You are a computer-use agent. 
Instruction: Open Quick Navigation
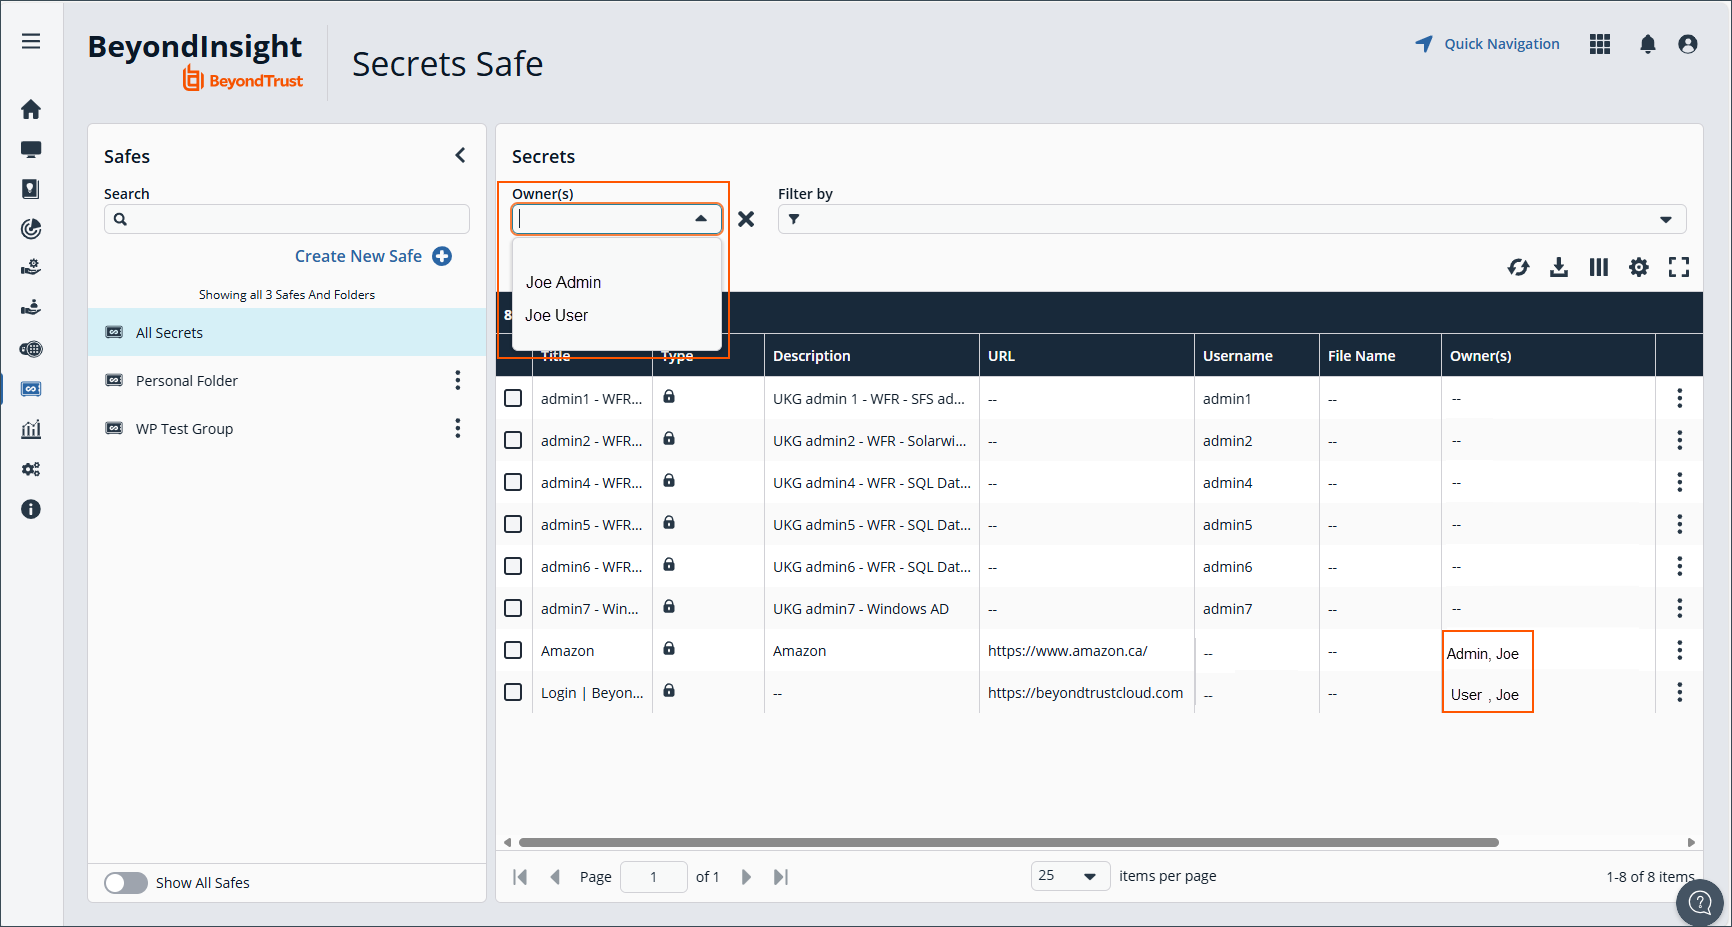(1487, 44)
